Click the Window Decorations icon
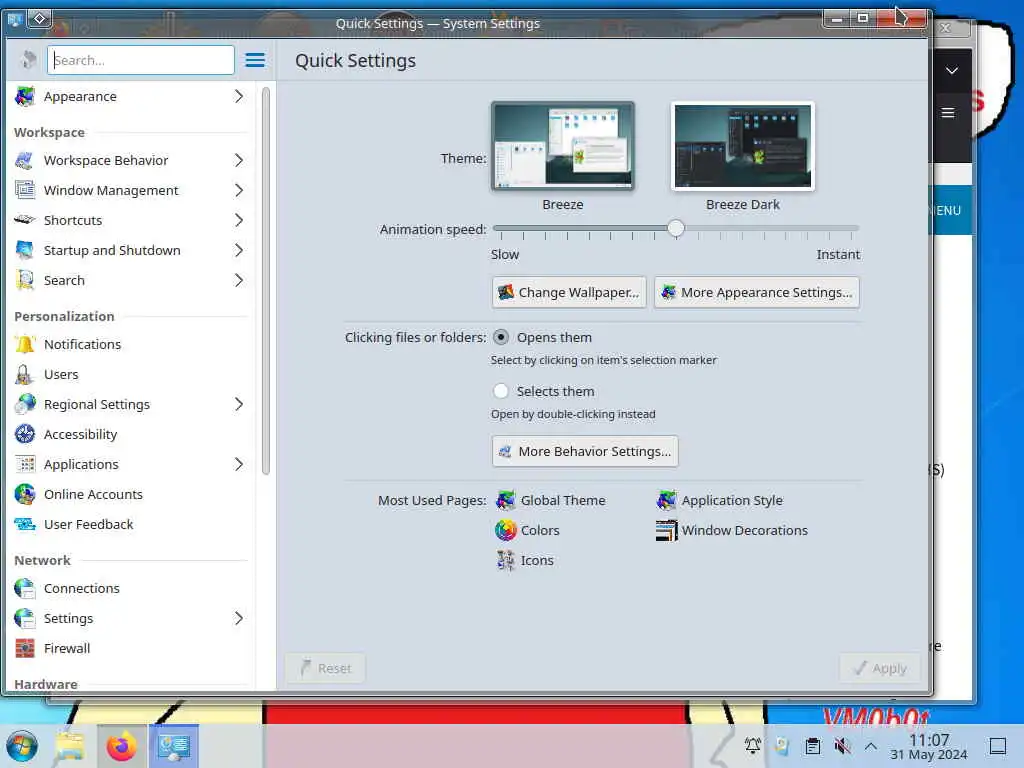Viewport: 1024px width, 768px height. point(666,530)
